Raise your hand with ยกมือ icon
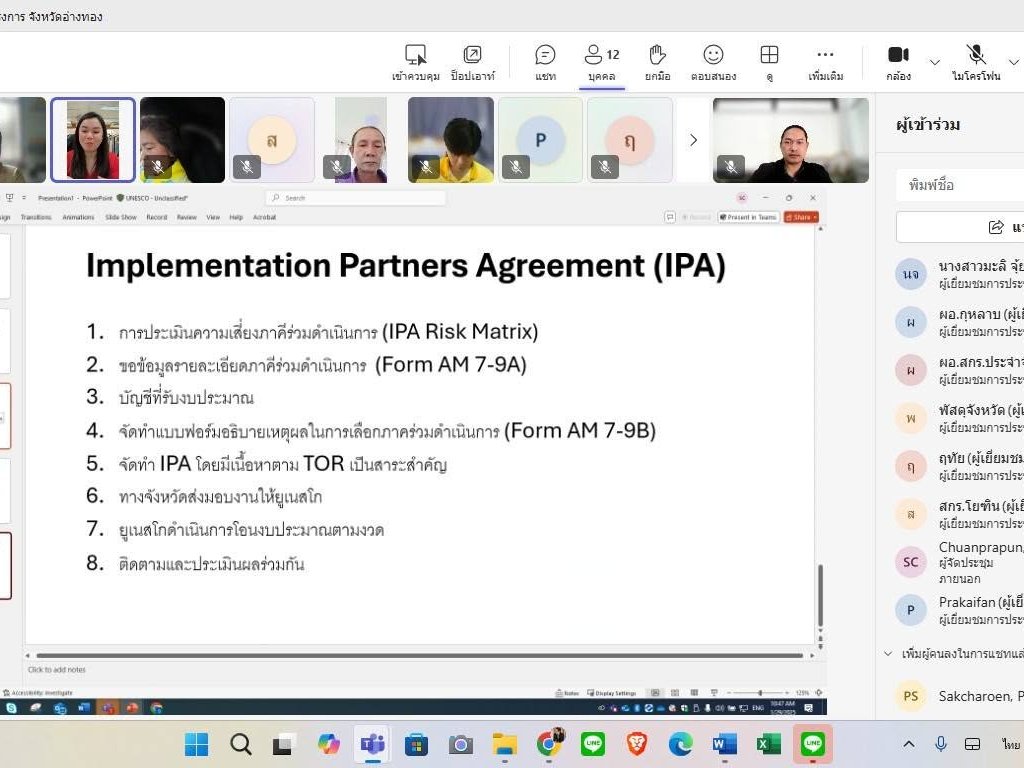 click(x=658, y=63)
